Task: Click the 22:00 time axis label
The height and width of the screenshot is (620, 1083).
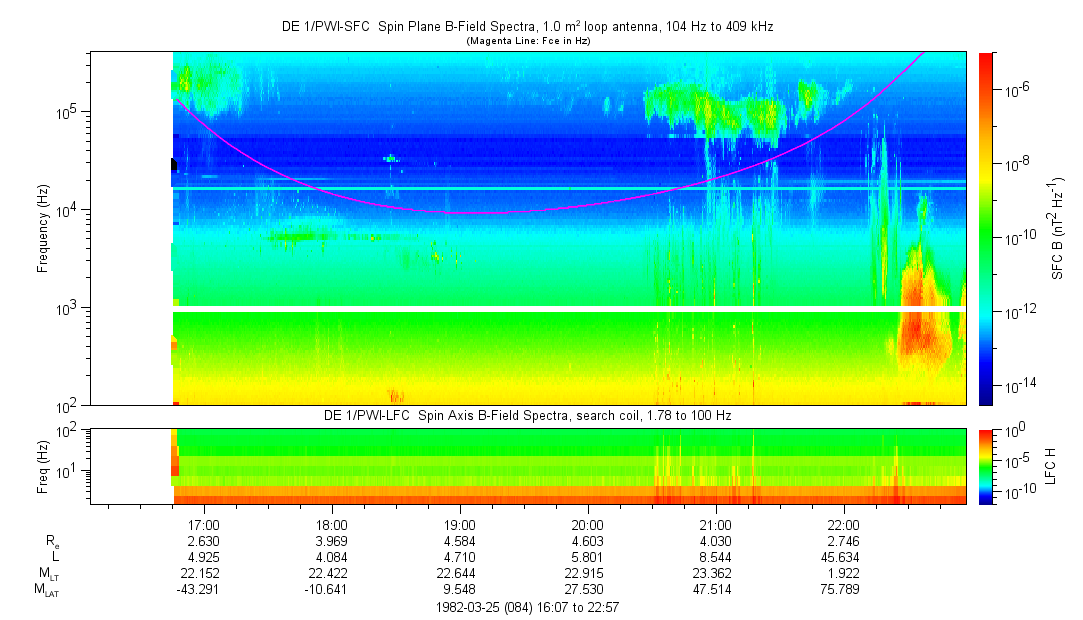Action: pos(843,525)
